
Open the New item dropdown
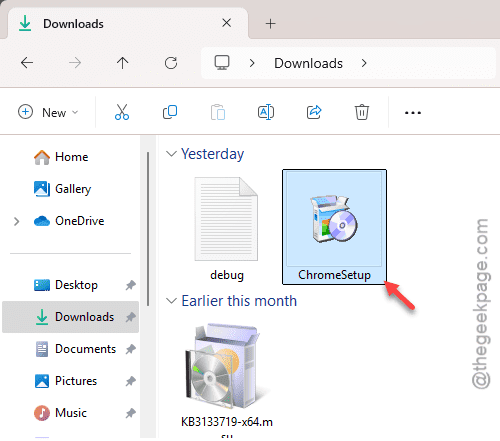[x=48, y=112]
